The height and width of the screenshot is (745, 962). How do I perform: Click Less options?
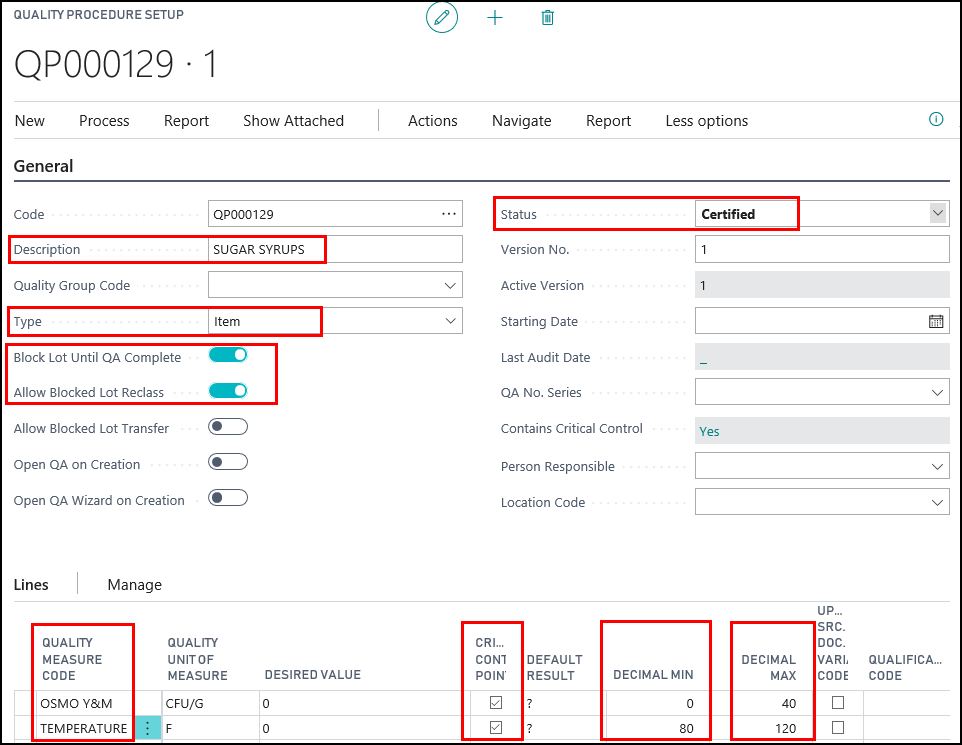pos(706,121)
